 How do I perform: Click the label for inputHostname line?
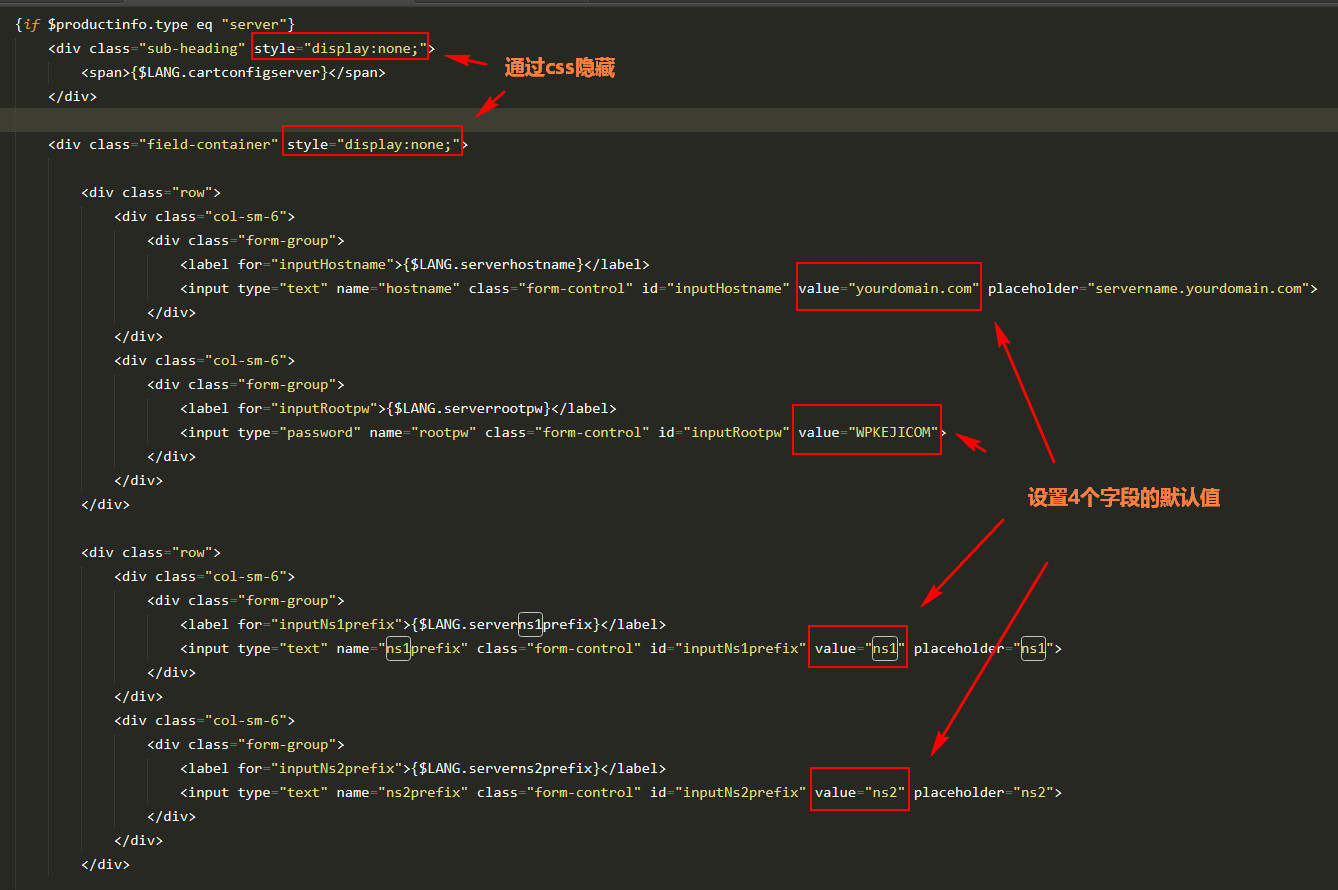tap(414, 264)
